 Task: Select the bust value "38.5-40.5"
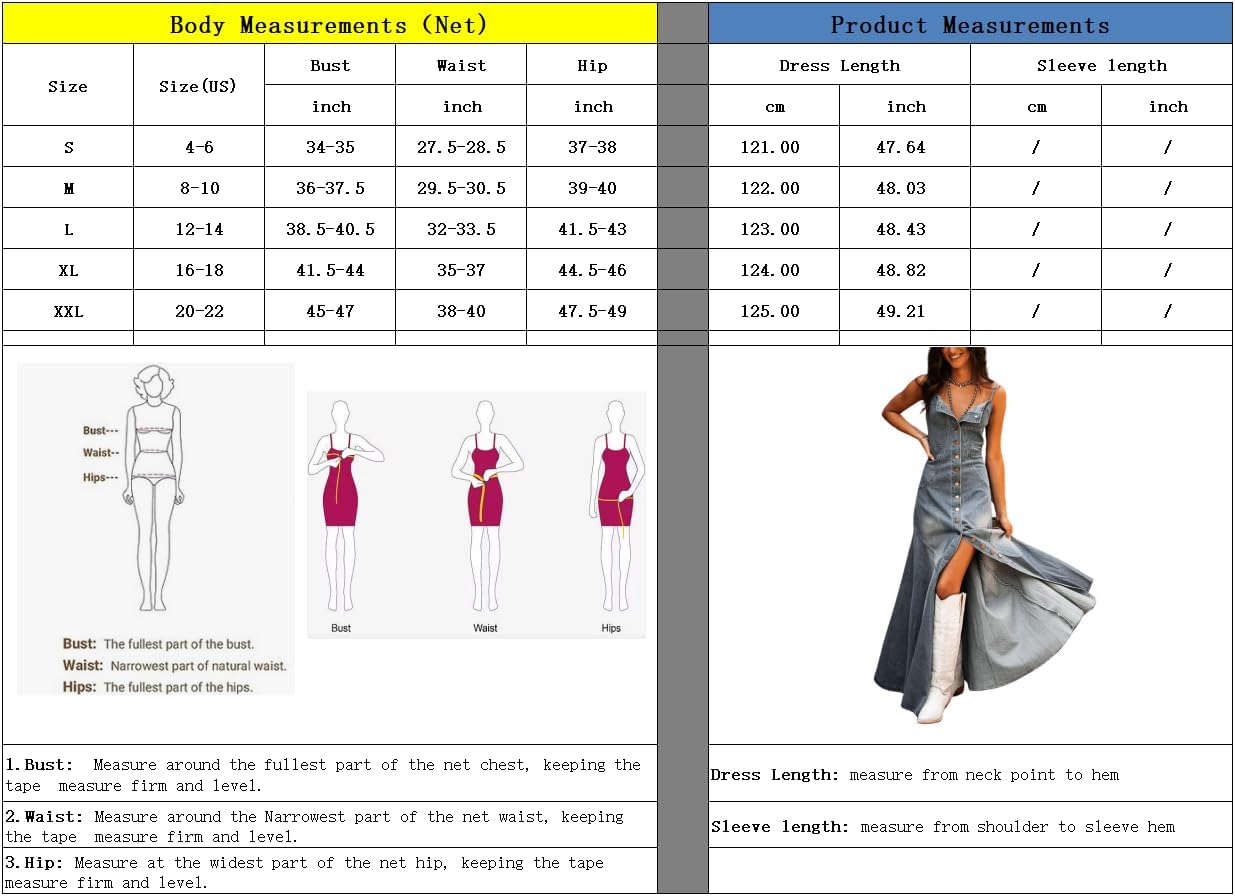click(x=330, y=229)
